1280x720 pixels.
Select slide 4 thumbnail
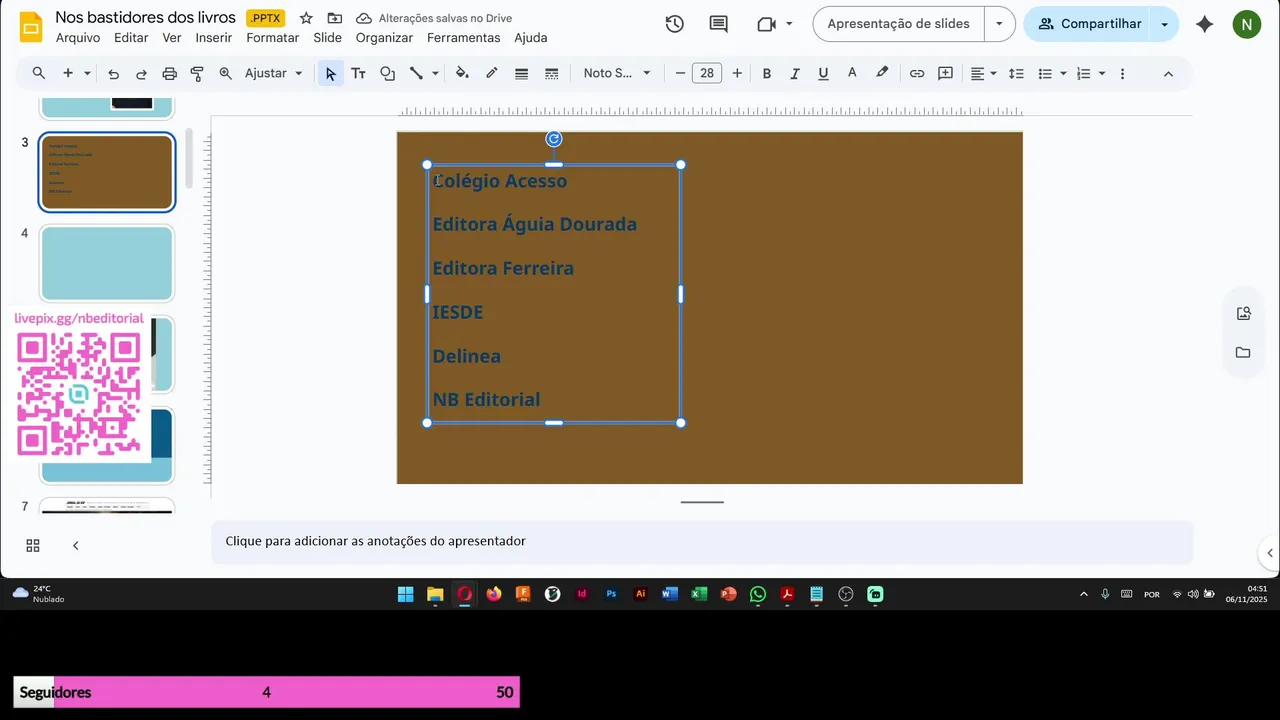coord(107,263)
